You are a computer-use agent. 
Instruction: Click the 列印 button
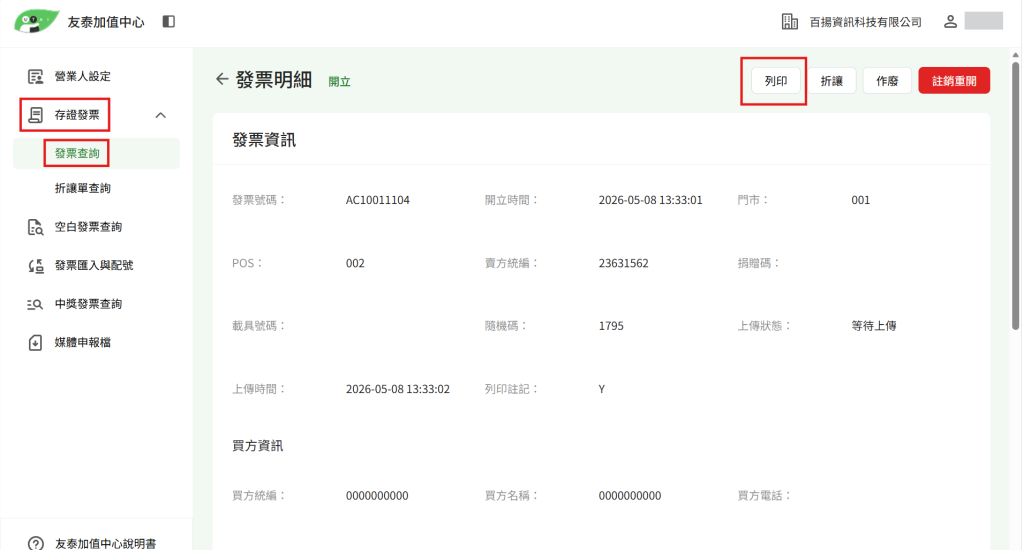point(776,81)
